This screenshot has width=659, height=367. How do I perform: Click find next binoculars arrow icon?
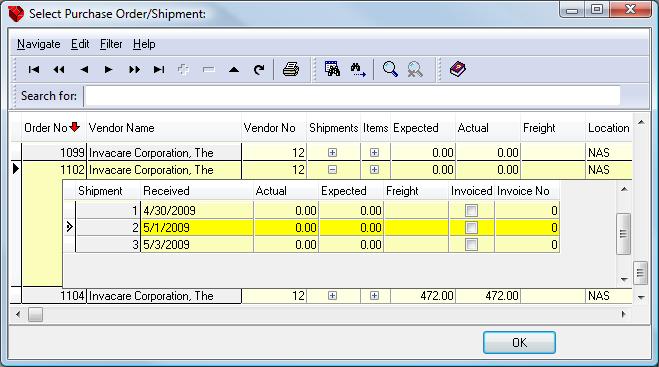click(x=358, y=70)
